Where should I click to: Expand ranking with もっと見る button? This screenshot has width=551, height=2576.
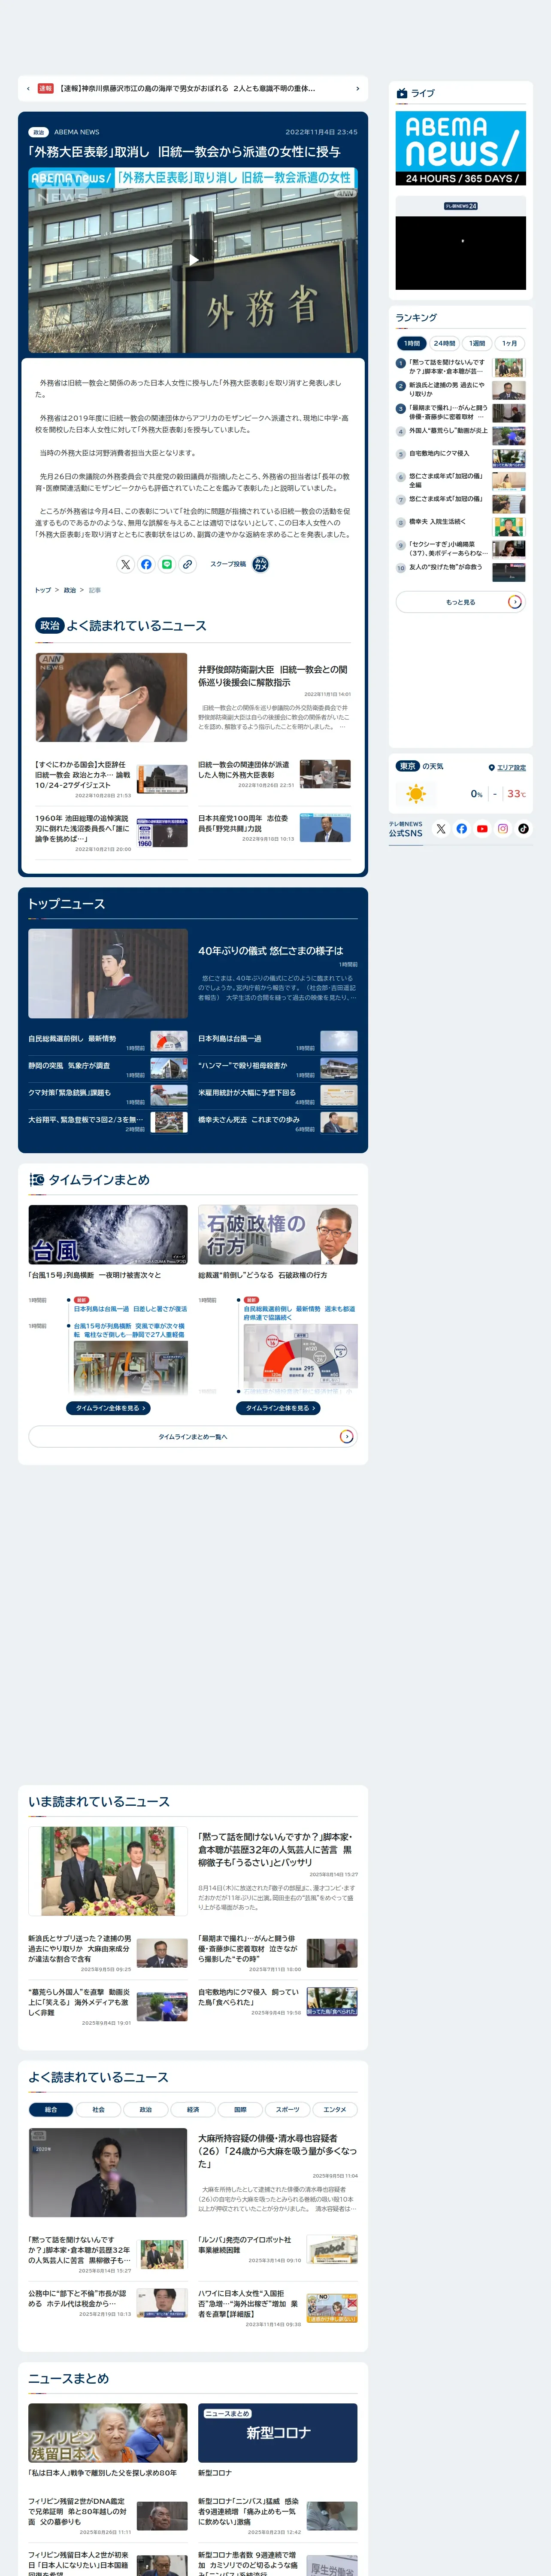(x=461, y=602)
